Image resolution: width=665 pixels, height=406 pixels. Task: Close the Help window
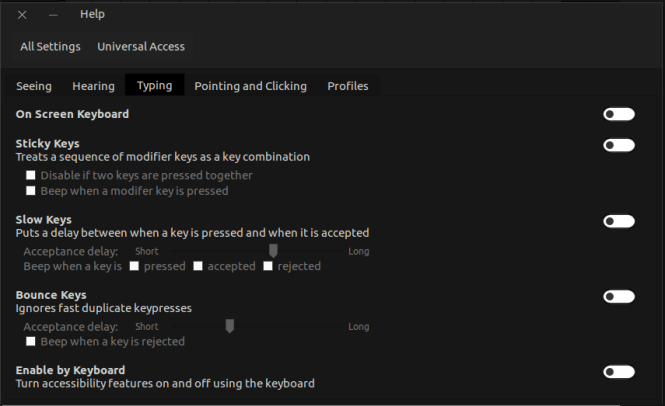tap(23, 15)
